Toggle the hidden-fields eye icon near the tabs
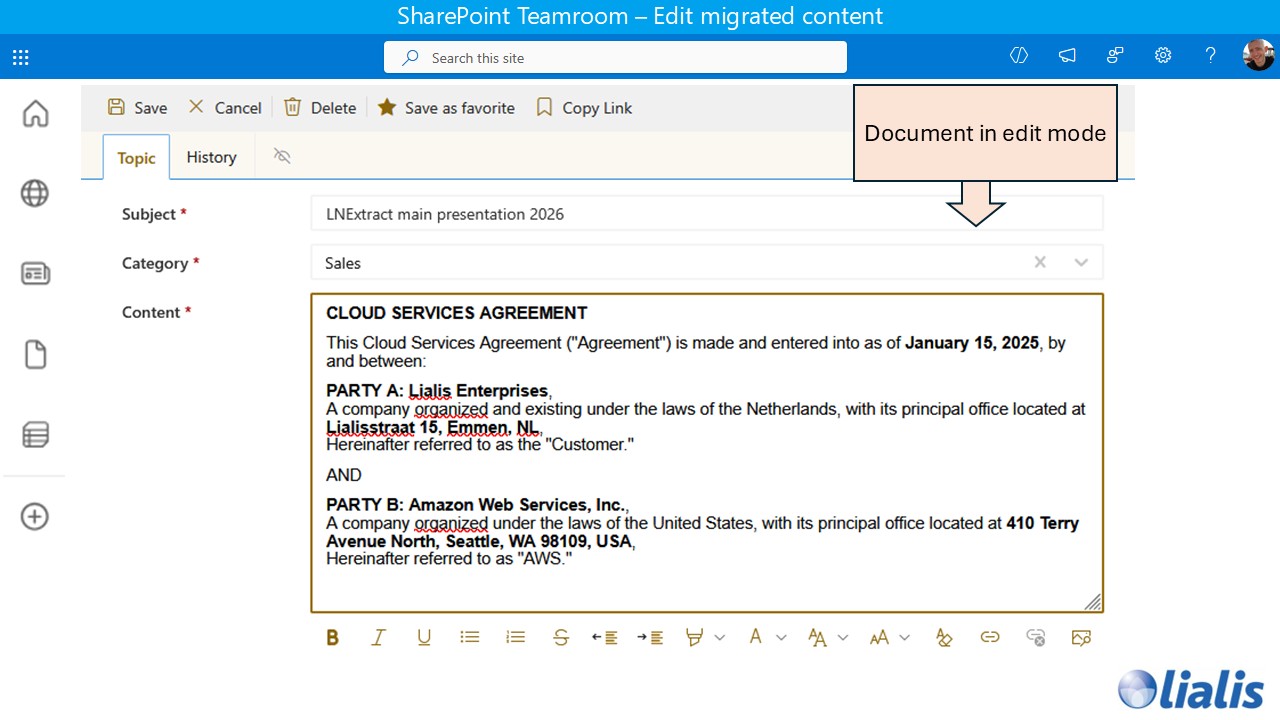The width and height of the screenshot is (1280, 720). tap(281, 156)
